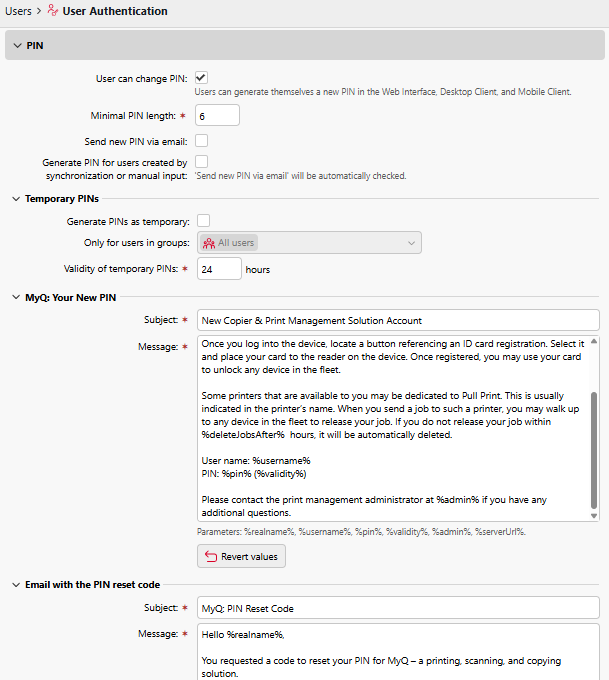Collapse Email with the PIN reset code section

coord(16,584)
